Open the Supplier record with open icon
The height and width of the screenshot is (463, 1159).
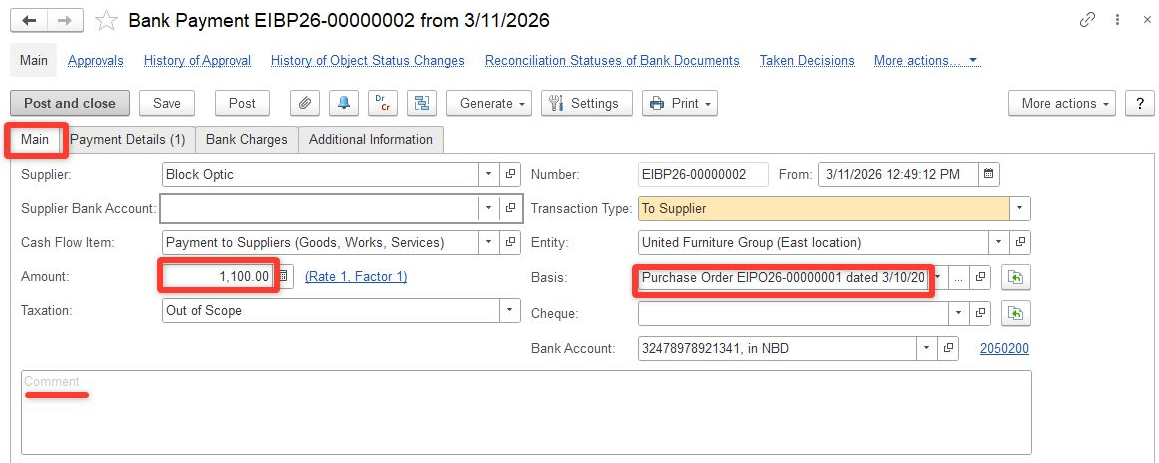511,174
